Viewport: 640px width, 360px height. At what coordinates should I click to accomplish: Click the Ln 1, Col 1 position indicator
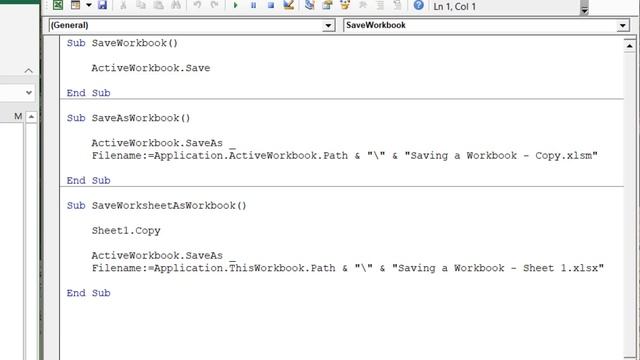[x=454, y=7]
